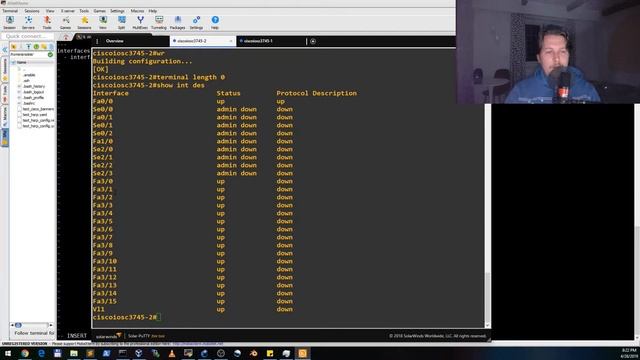Select the ciscoiosc3745-1 session tab
This screenshot has height=360, width=640.
pos(258,41)
